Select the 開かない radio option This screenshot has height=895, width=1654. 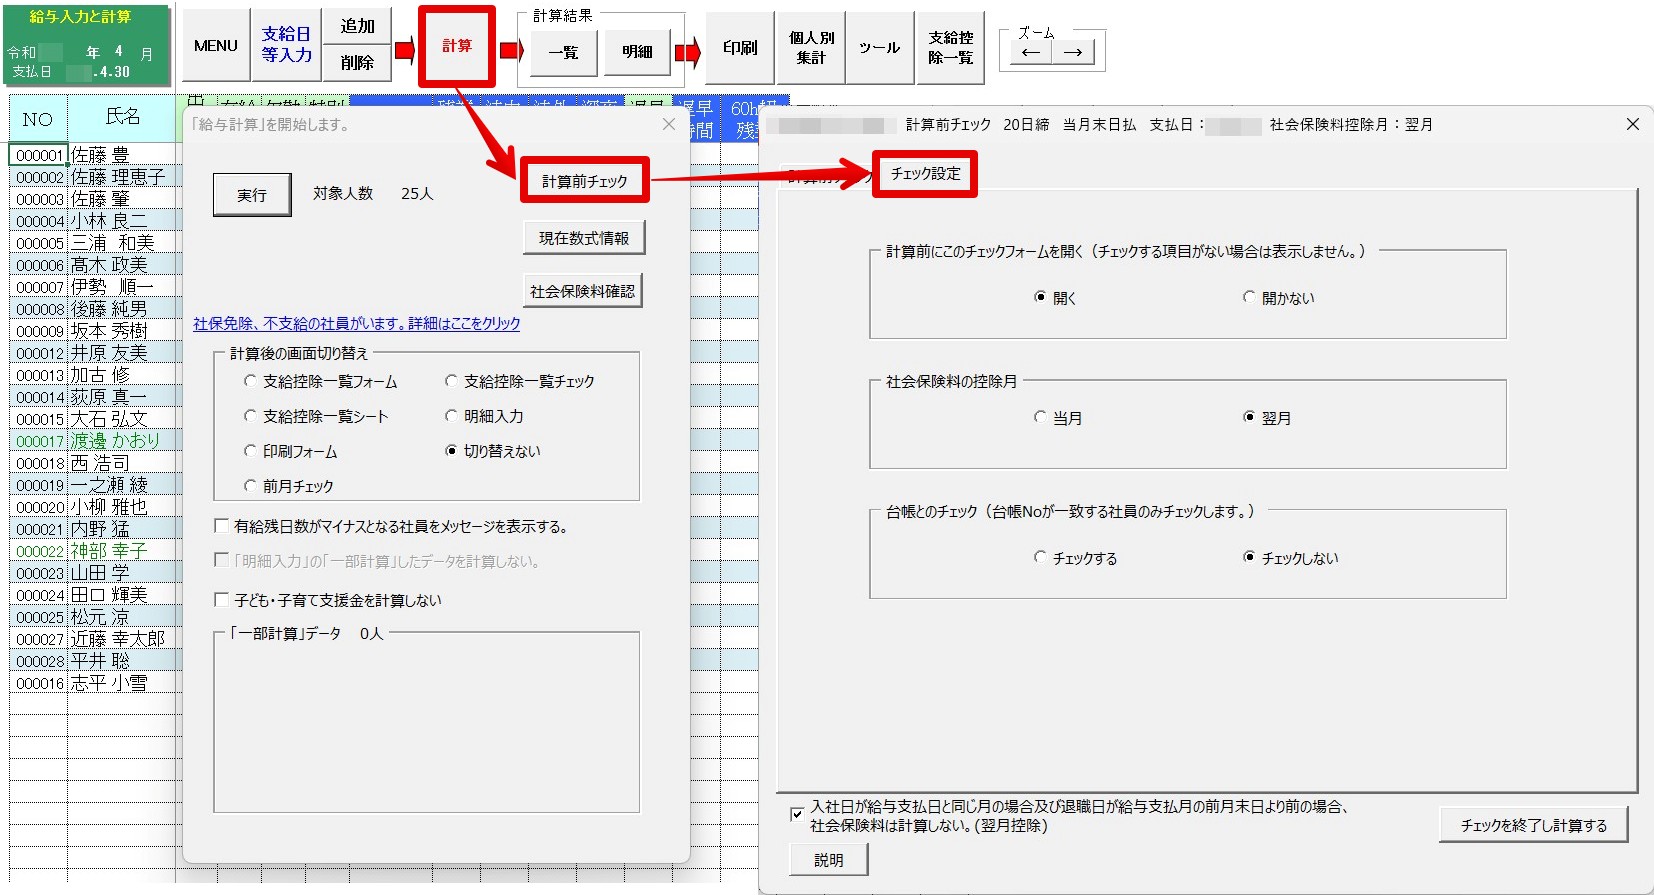tap(1249, 298)
